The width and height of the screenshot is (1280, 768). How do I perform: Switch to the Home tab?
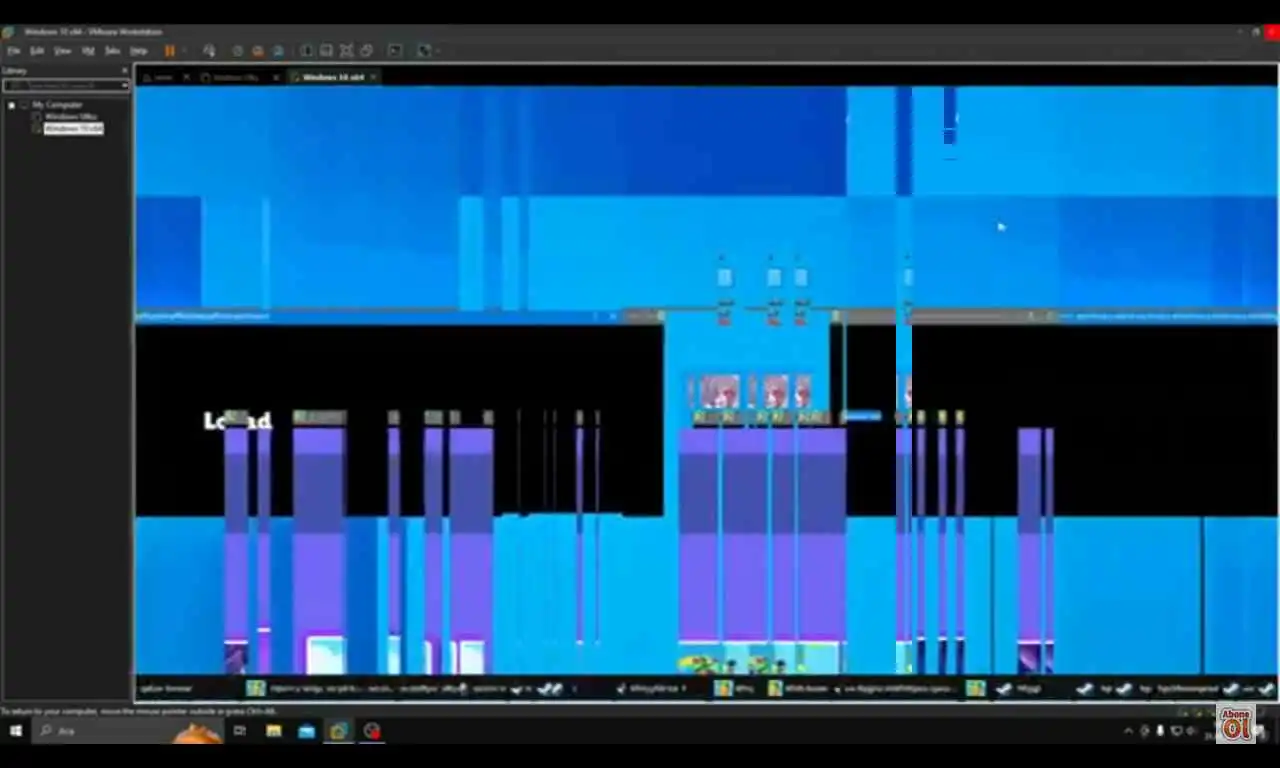(162, 77)
